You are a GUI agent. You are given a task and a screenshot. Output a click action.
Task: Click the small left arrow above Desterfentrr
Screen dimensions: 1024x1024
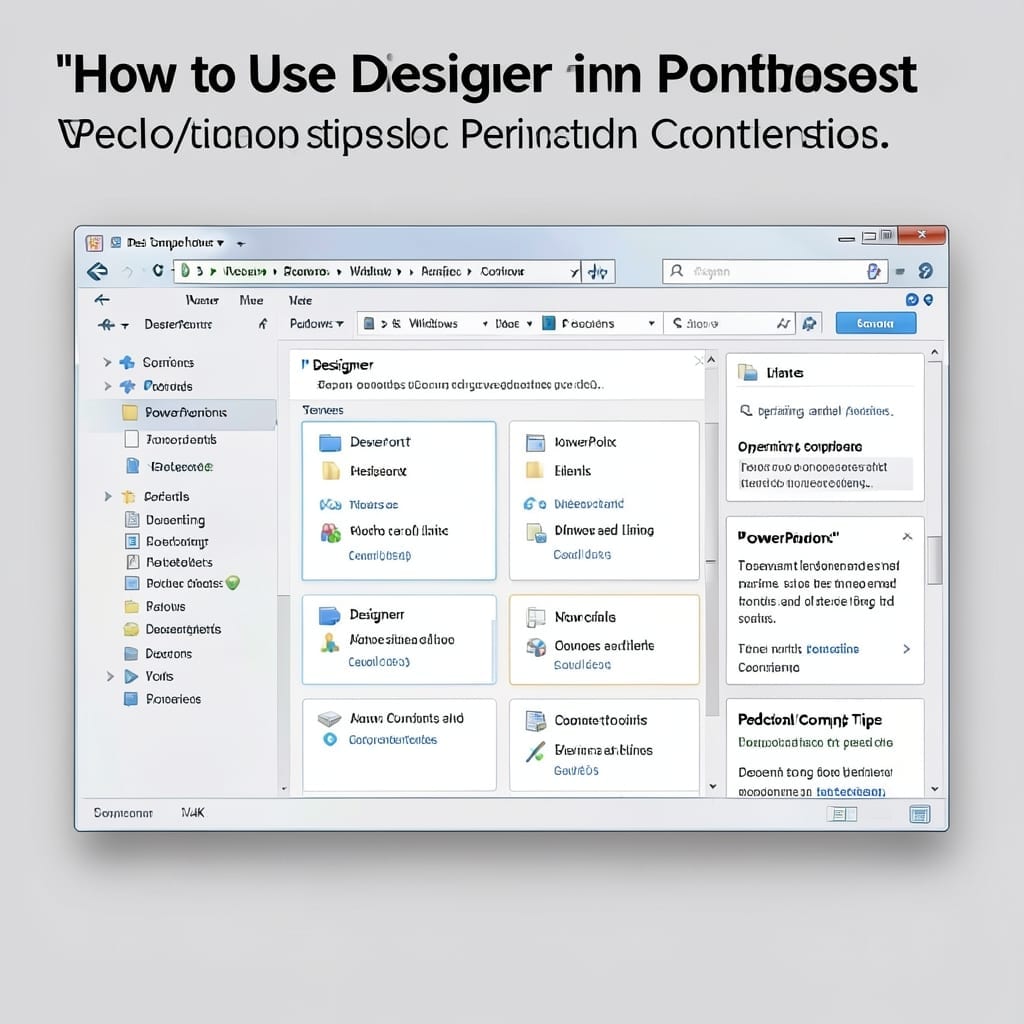click(102, 300)
